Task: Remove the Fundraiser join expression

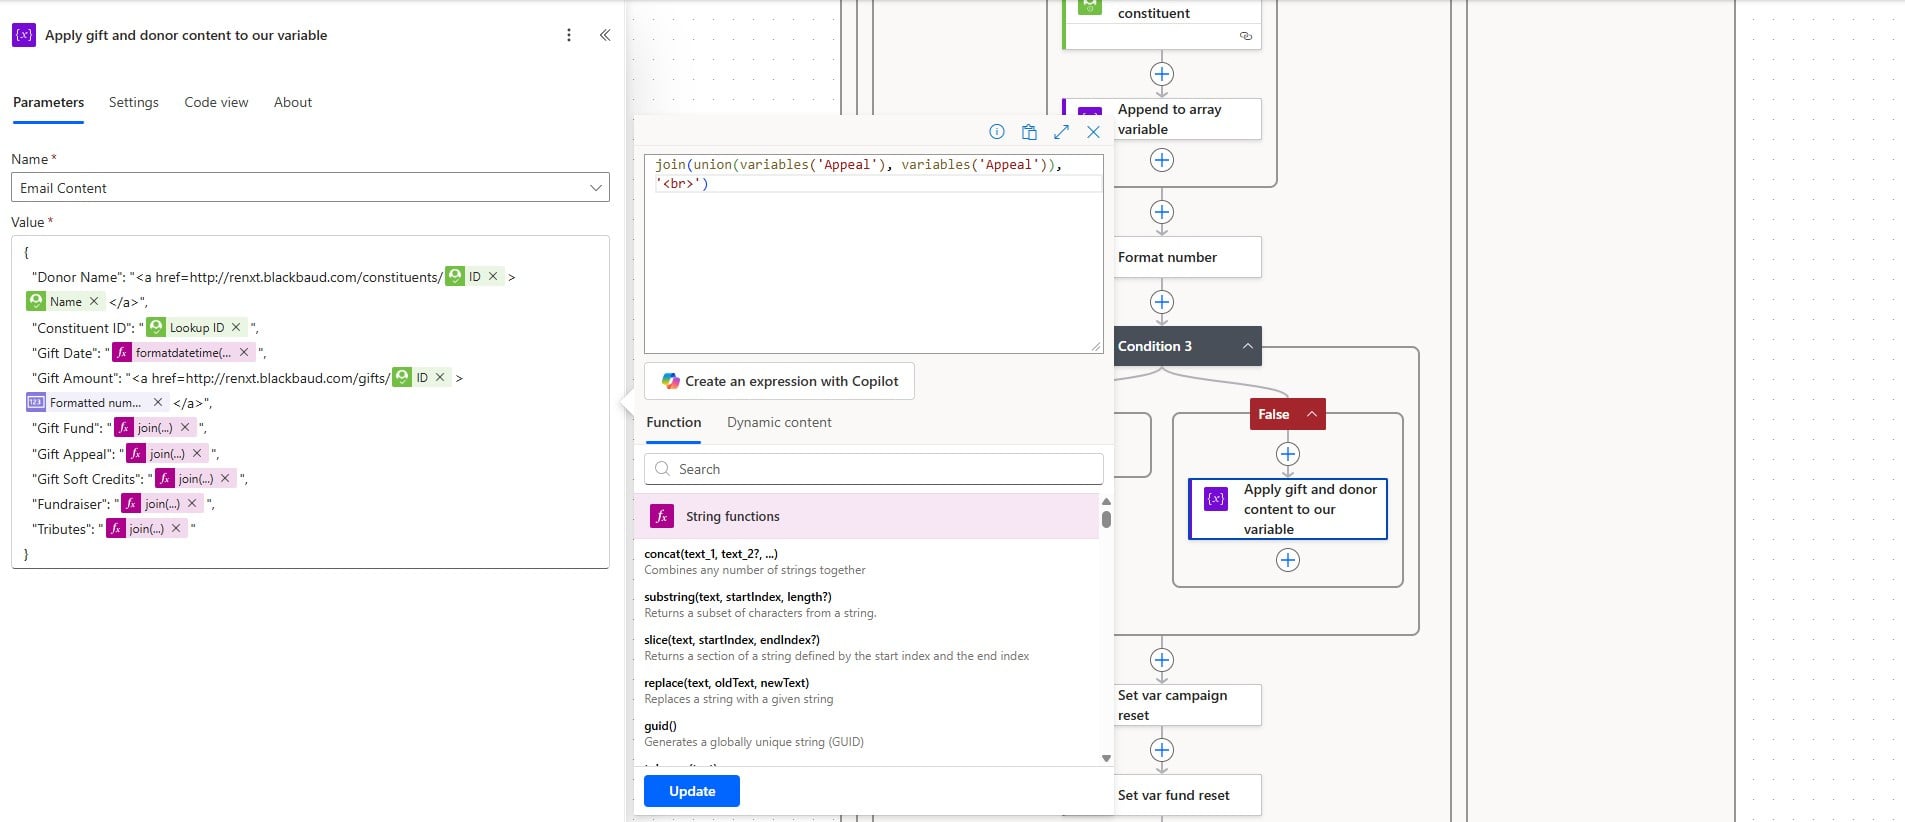Action: tap(192, 503)
